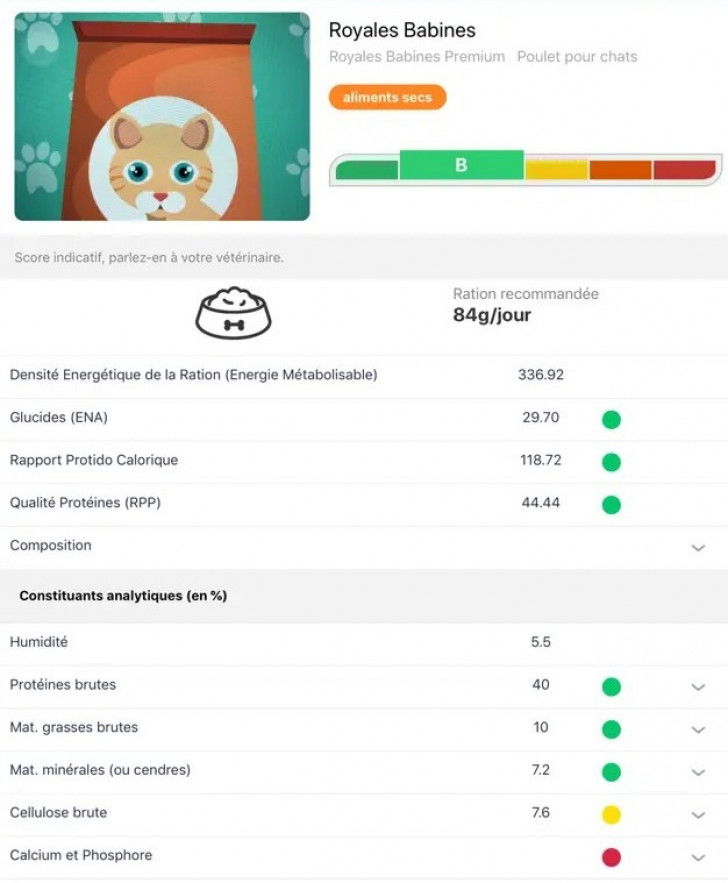Select the B rating segment on the score bar
The height and width of the screenshot is (883, 728).
[461, 165]
